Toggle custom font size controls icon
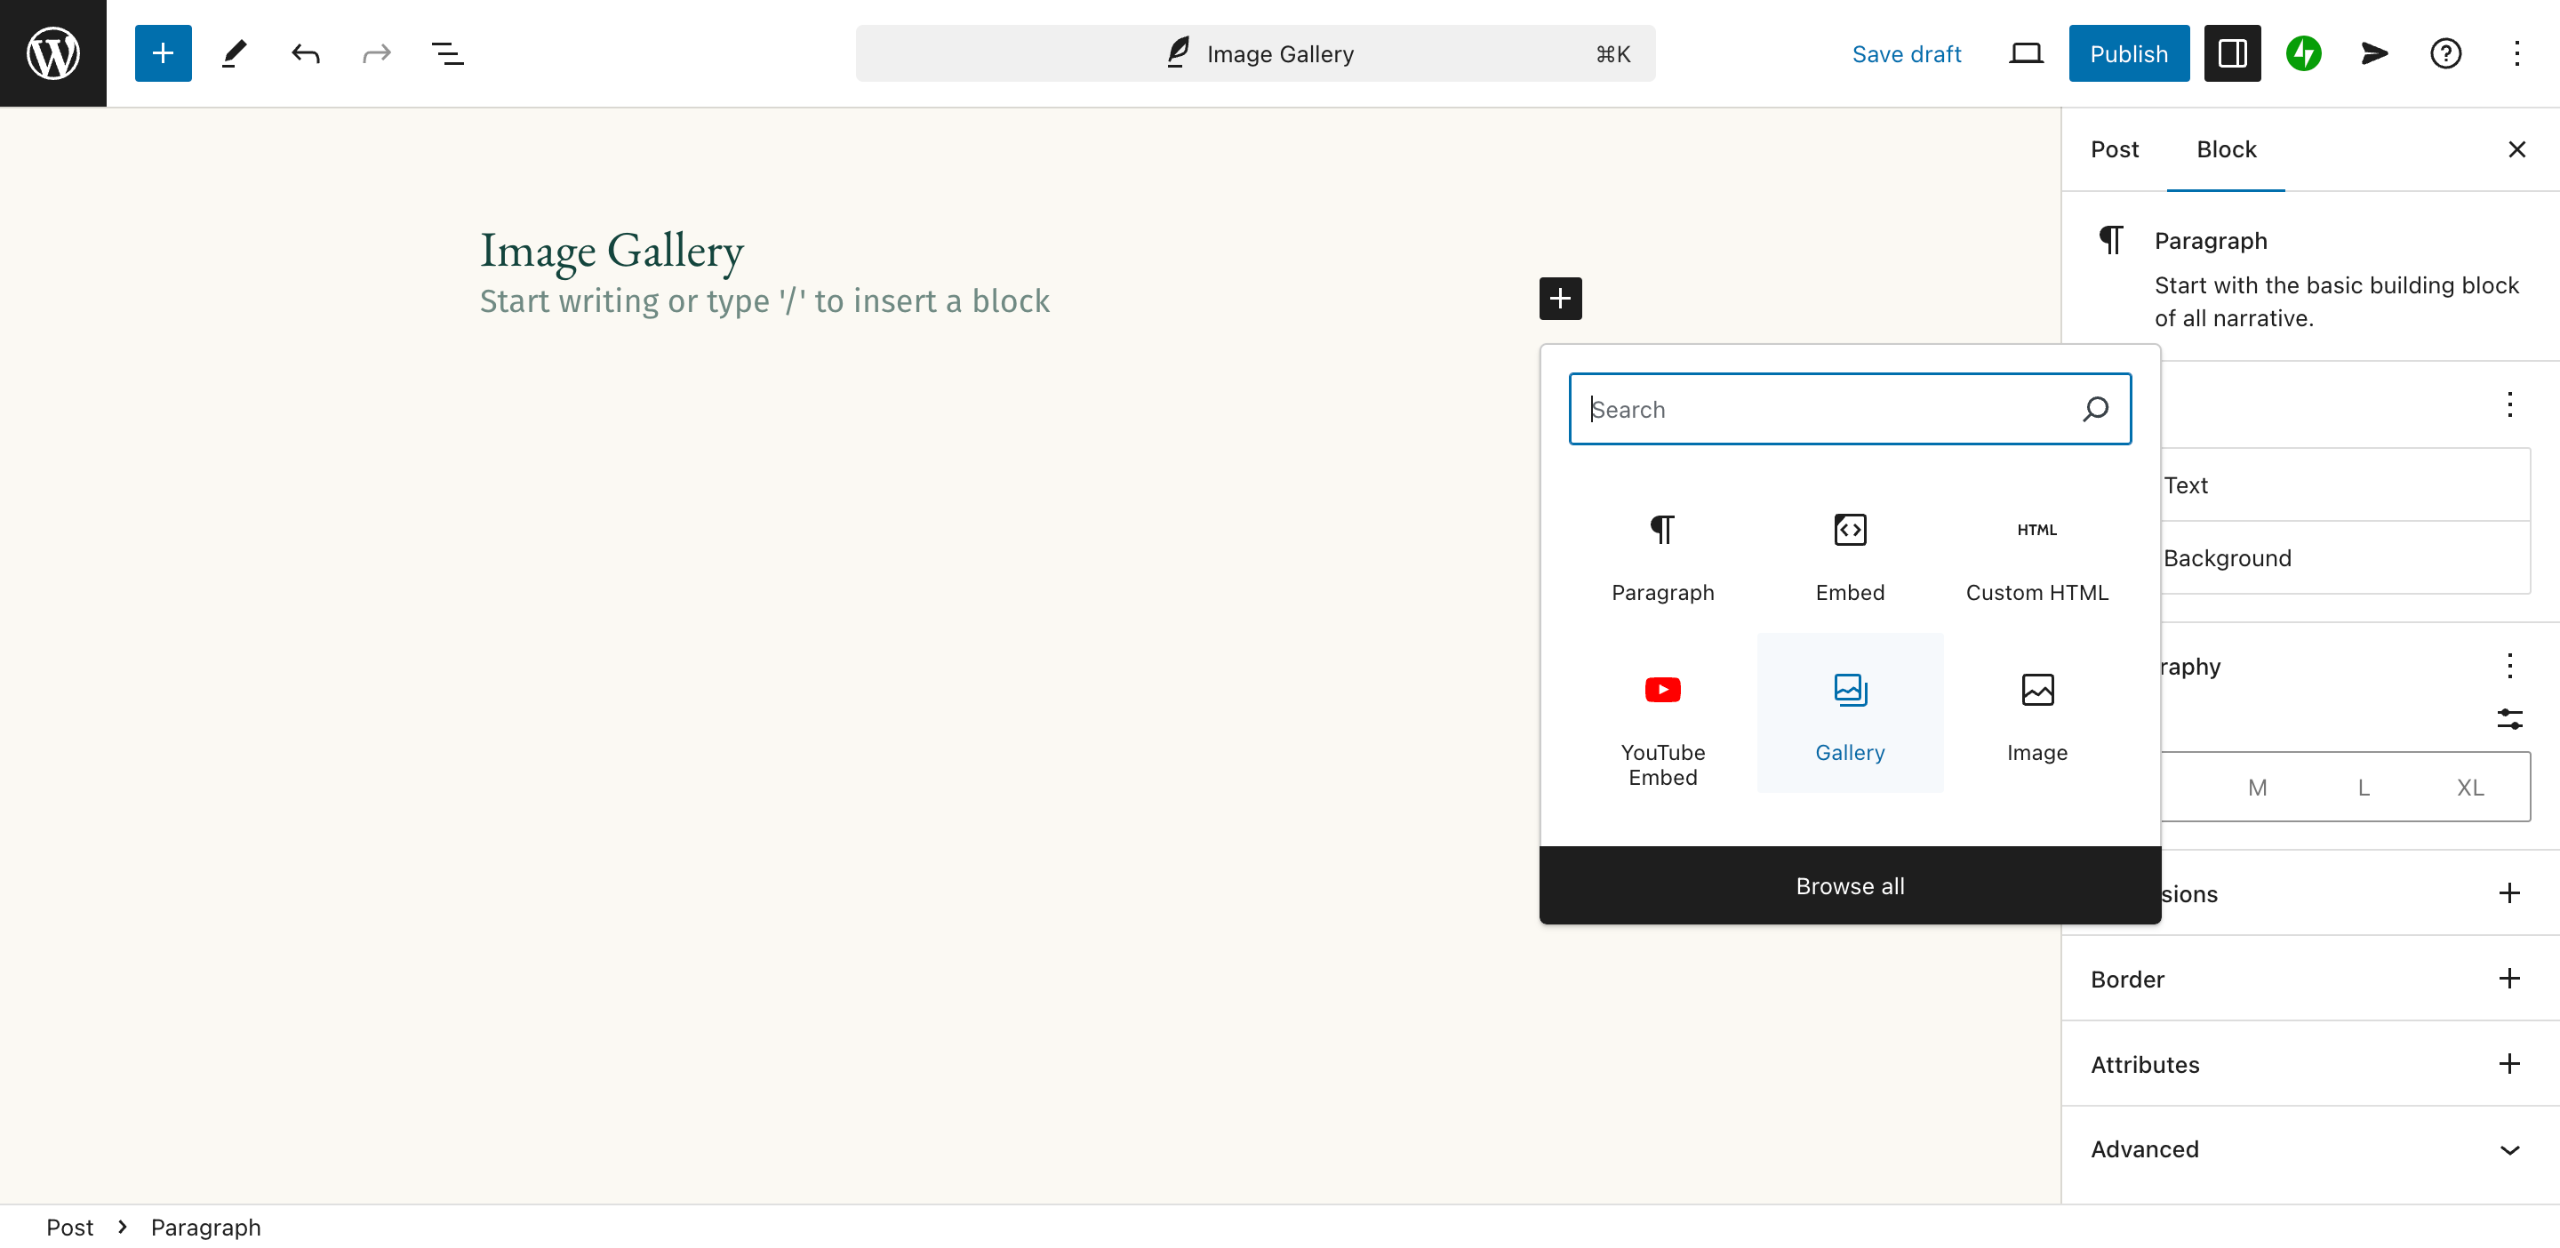The height and width of the screenshot is (1248, 2560). pyautogui.click(x=2509, y=719)
